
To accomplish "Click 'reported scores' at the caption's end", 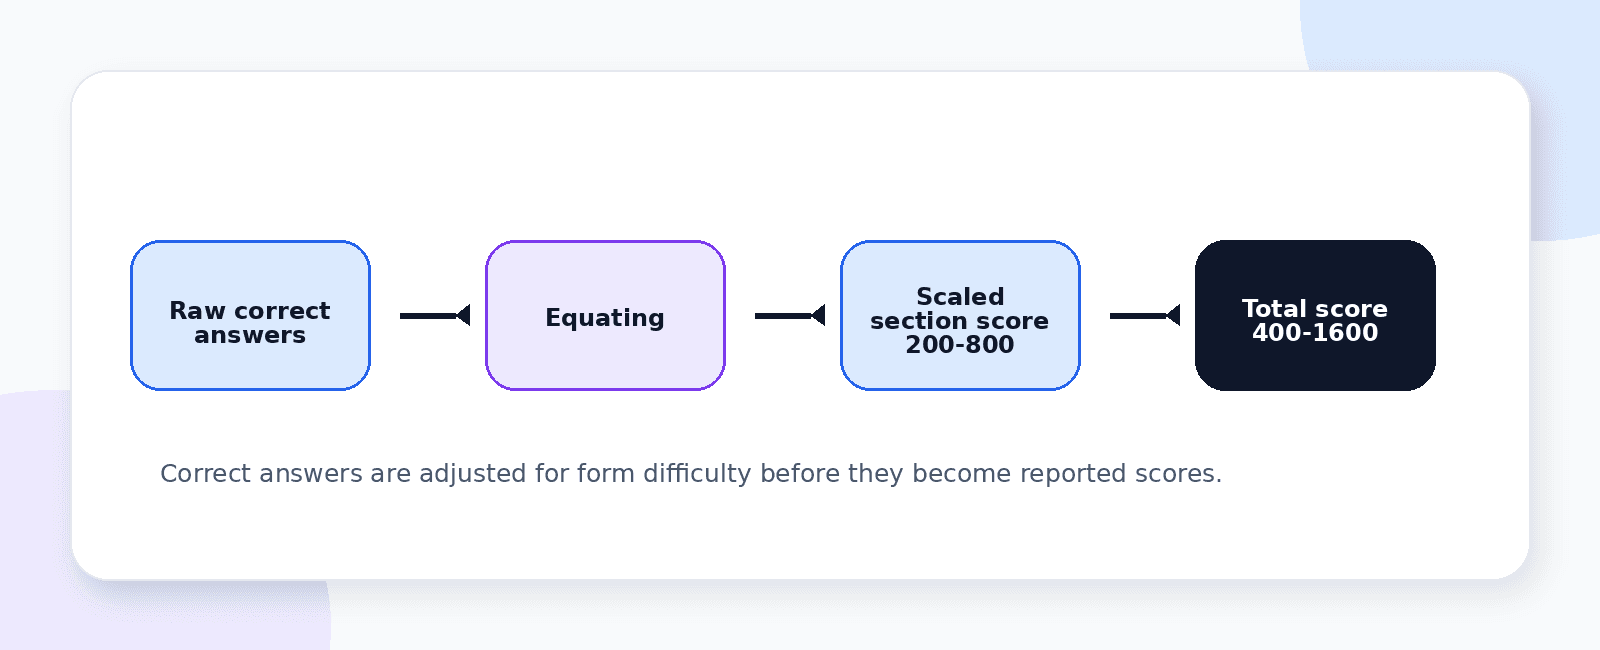I will [1120, 473].
